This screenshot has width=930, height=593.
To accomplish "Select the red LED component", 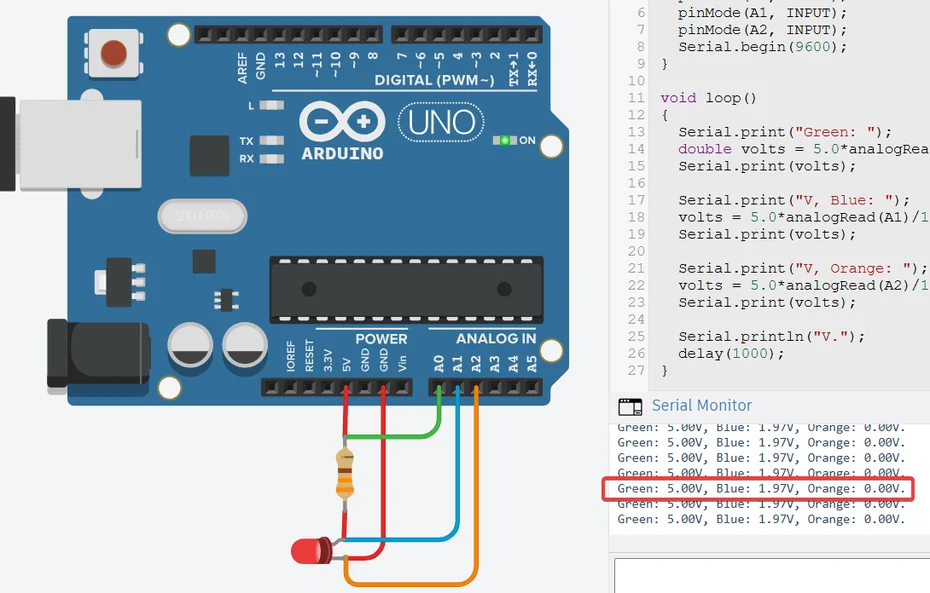I will [312, 550].
